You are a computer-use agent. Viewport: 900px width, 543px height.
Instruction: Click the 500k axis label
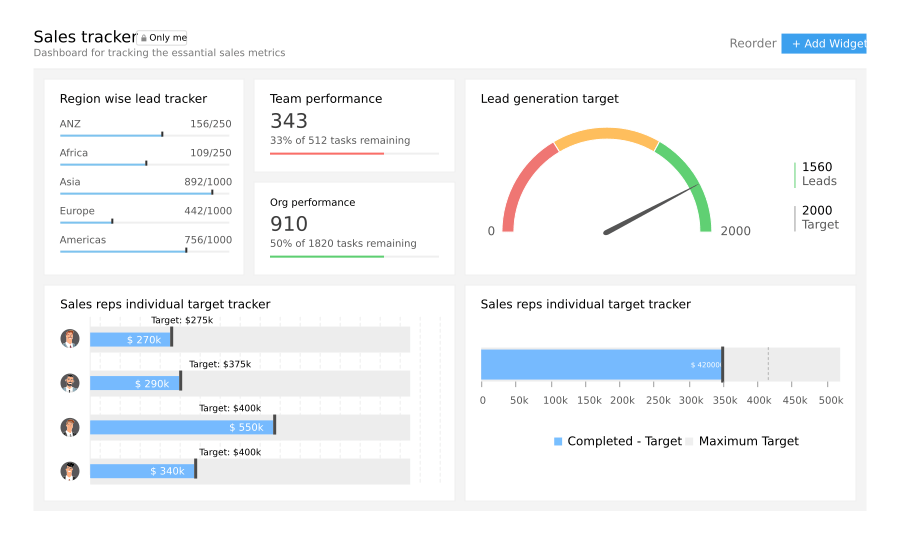831,401
